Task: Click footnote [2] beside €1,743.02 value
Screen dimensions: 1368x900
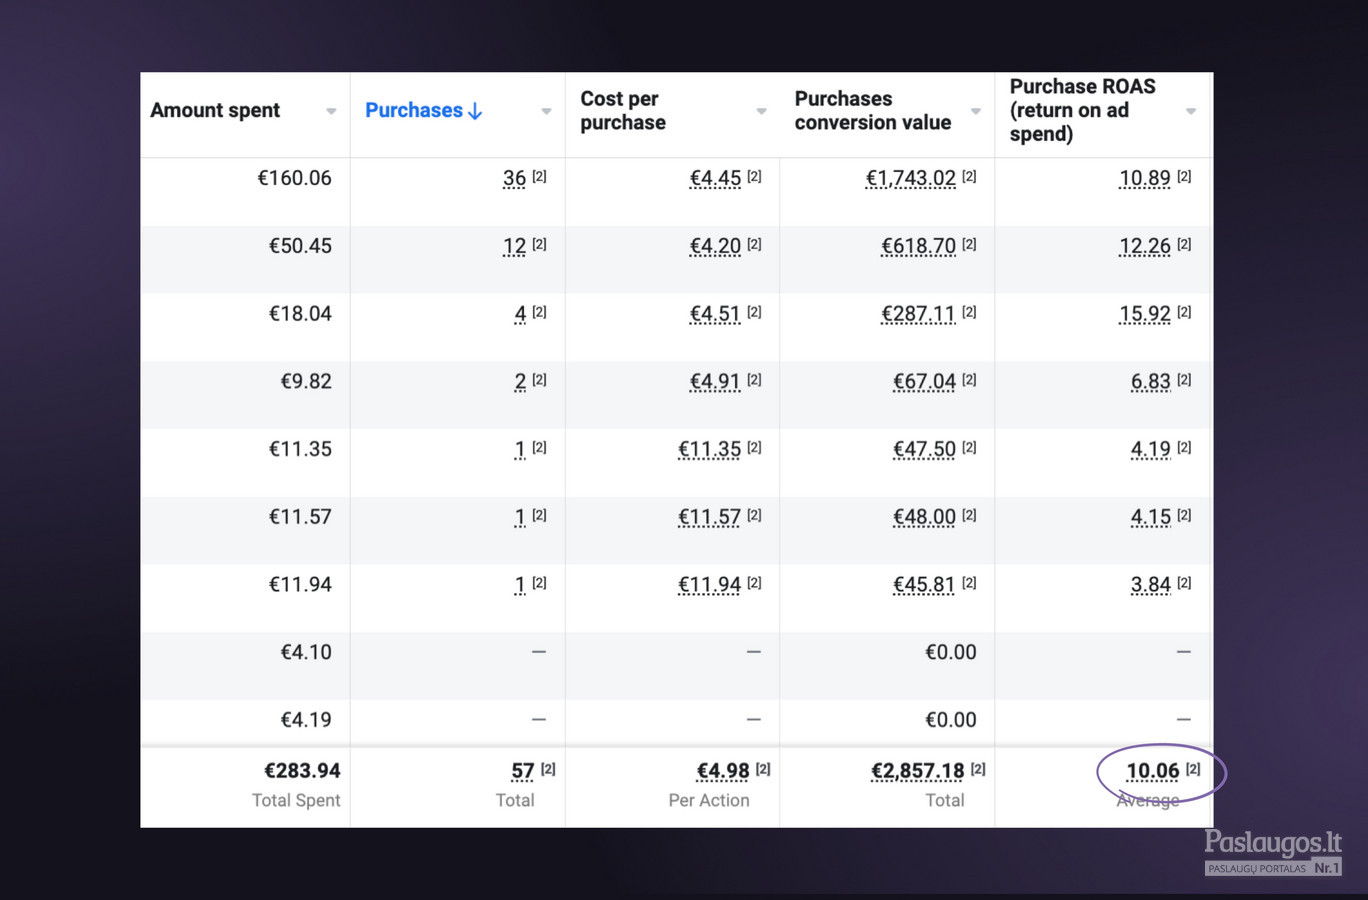Action: click(969, 176)
